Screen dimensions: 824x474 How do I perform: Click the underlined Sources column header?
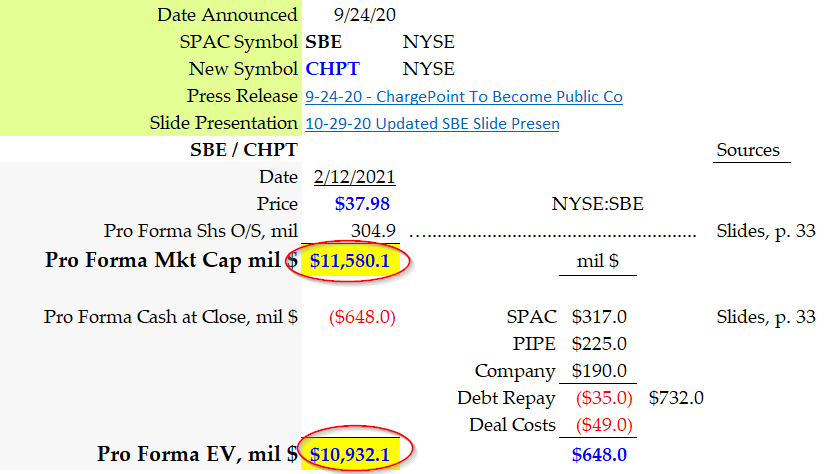[x=747, y=151]
